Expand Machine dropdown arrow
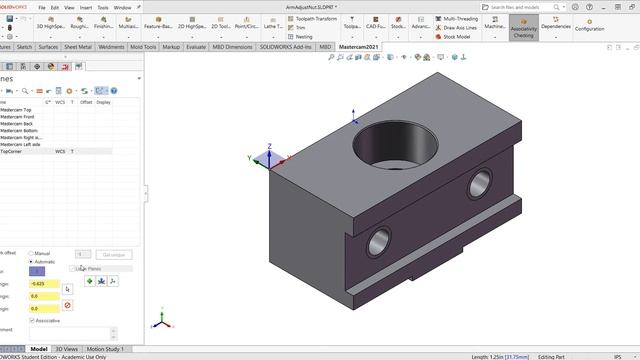 [495, 37]
